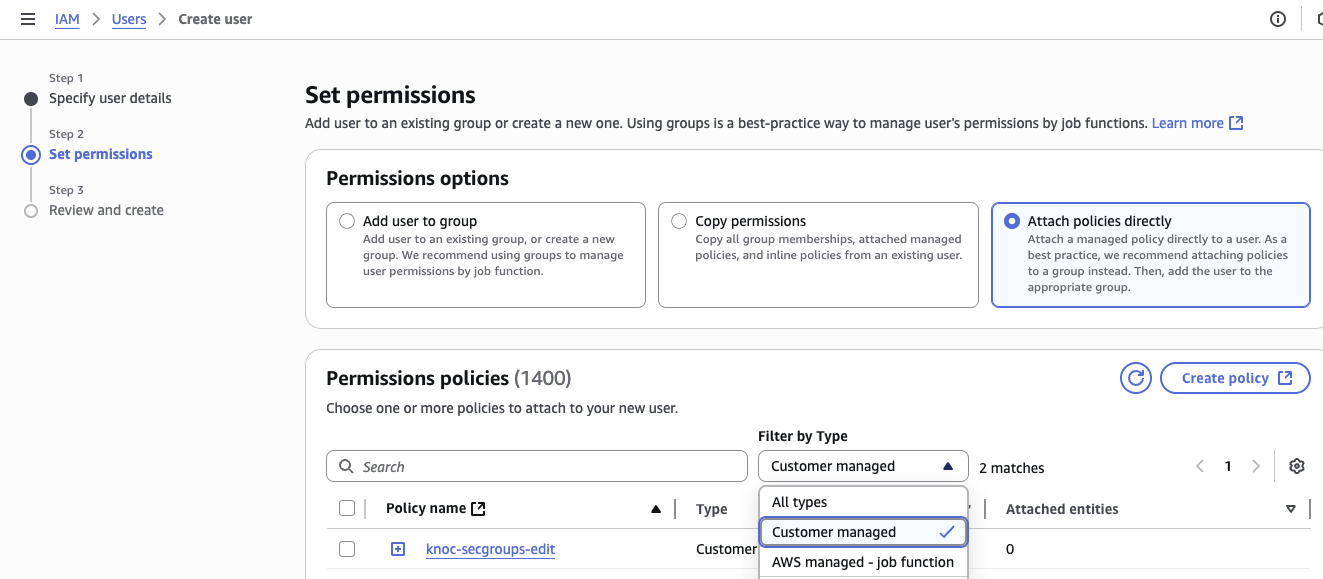Viewport: 1323px width, 579px height.
Task: Check the knoc-secgroups-edit policy checkbox
Action: pos(347,549)
